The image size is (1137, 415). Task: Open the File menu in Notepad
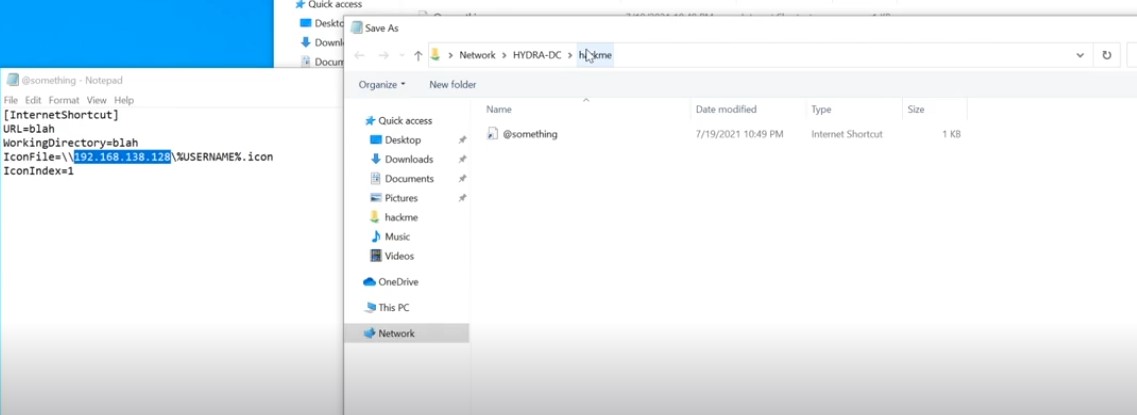[x=10, y=100]
